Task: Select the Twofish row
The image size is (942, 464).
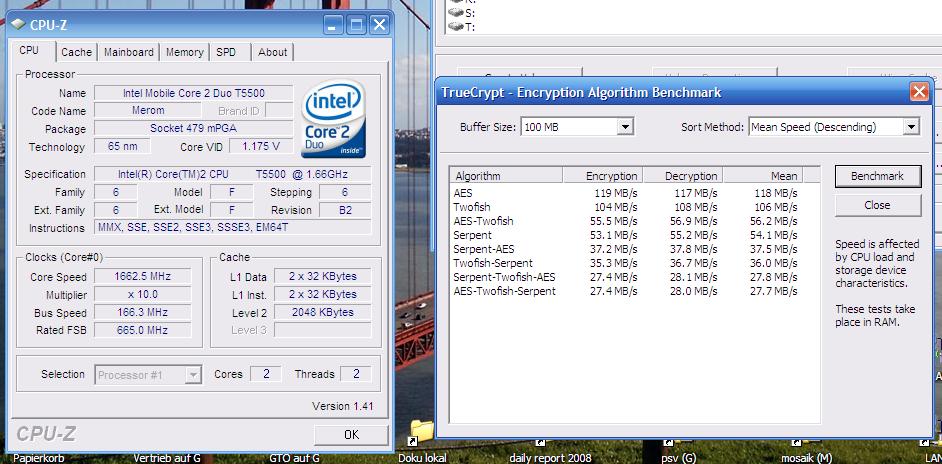Action: [x=626, y=207]
